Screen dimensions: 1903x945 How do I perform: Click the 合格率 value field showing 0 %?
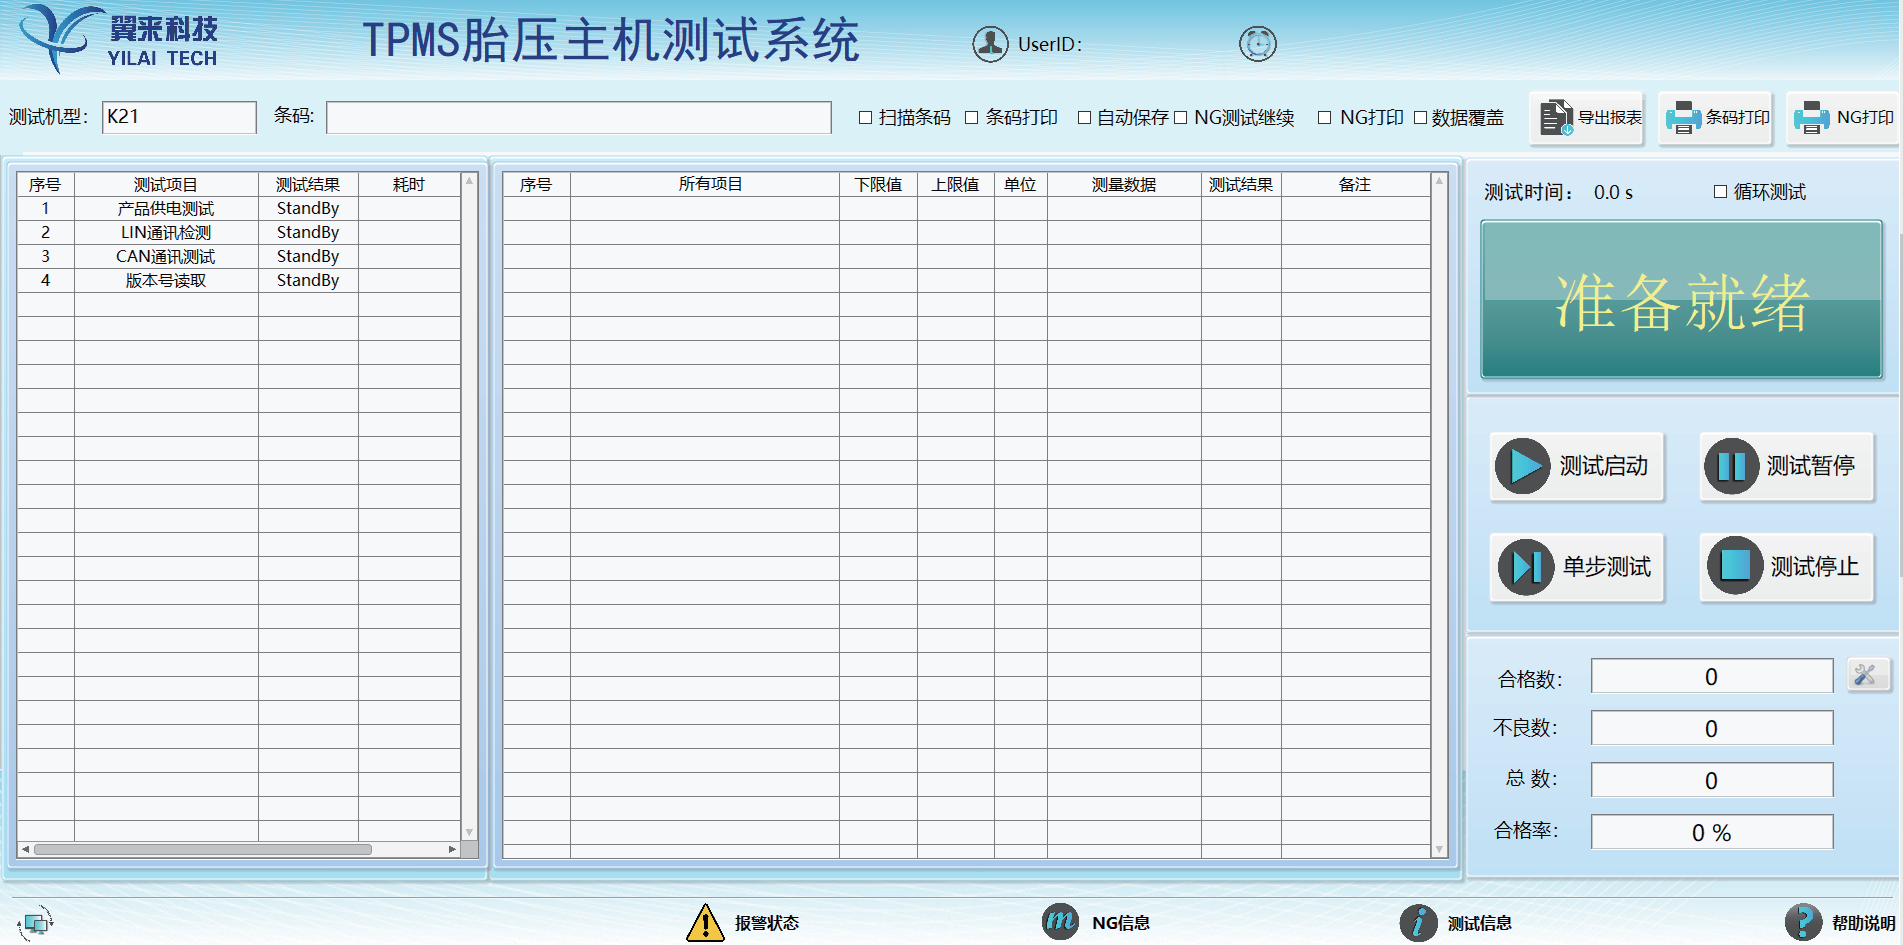point(1712,832)
